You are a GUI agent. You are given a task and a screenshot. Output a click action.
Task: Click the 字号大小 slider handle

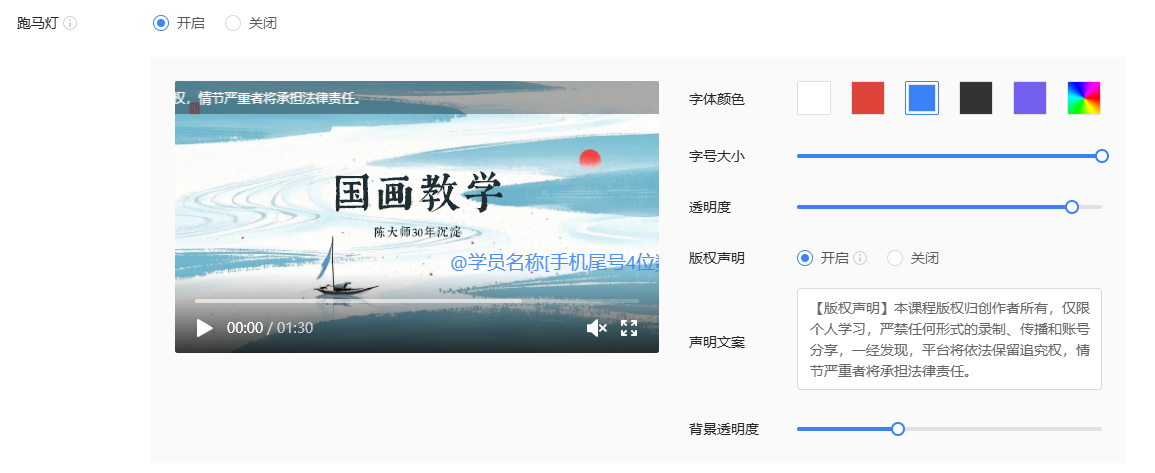pos(1102,155)
